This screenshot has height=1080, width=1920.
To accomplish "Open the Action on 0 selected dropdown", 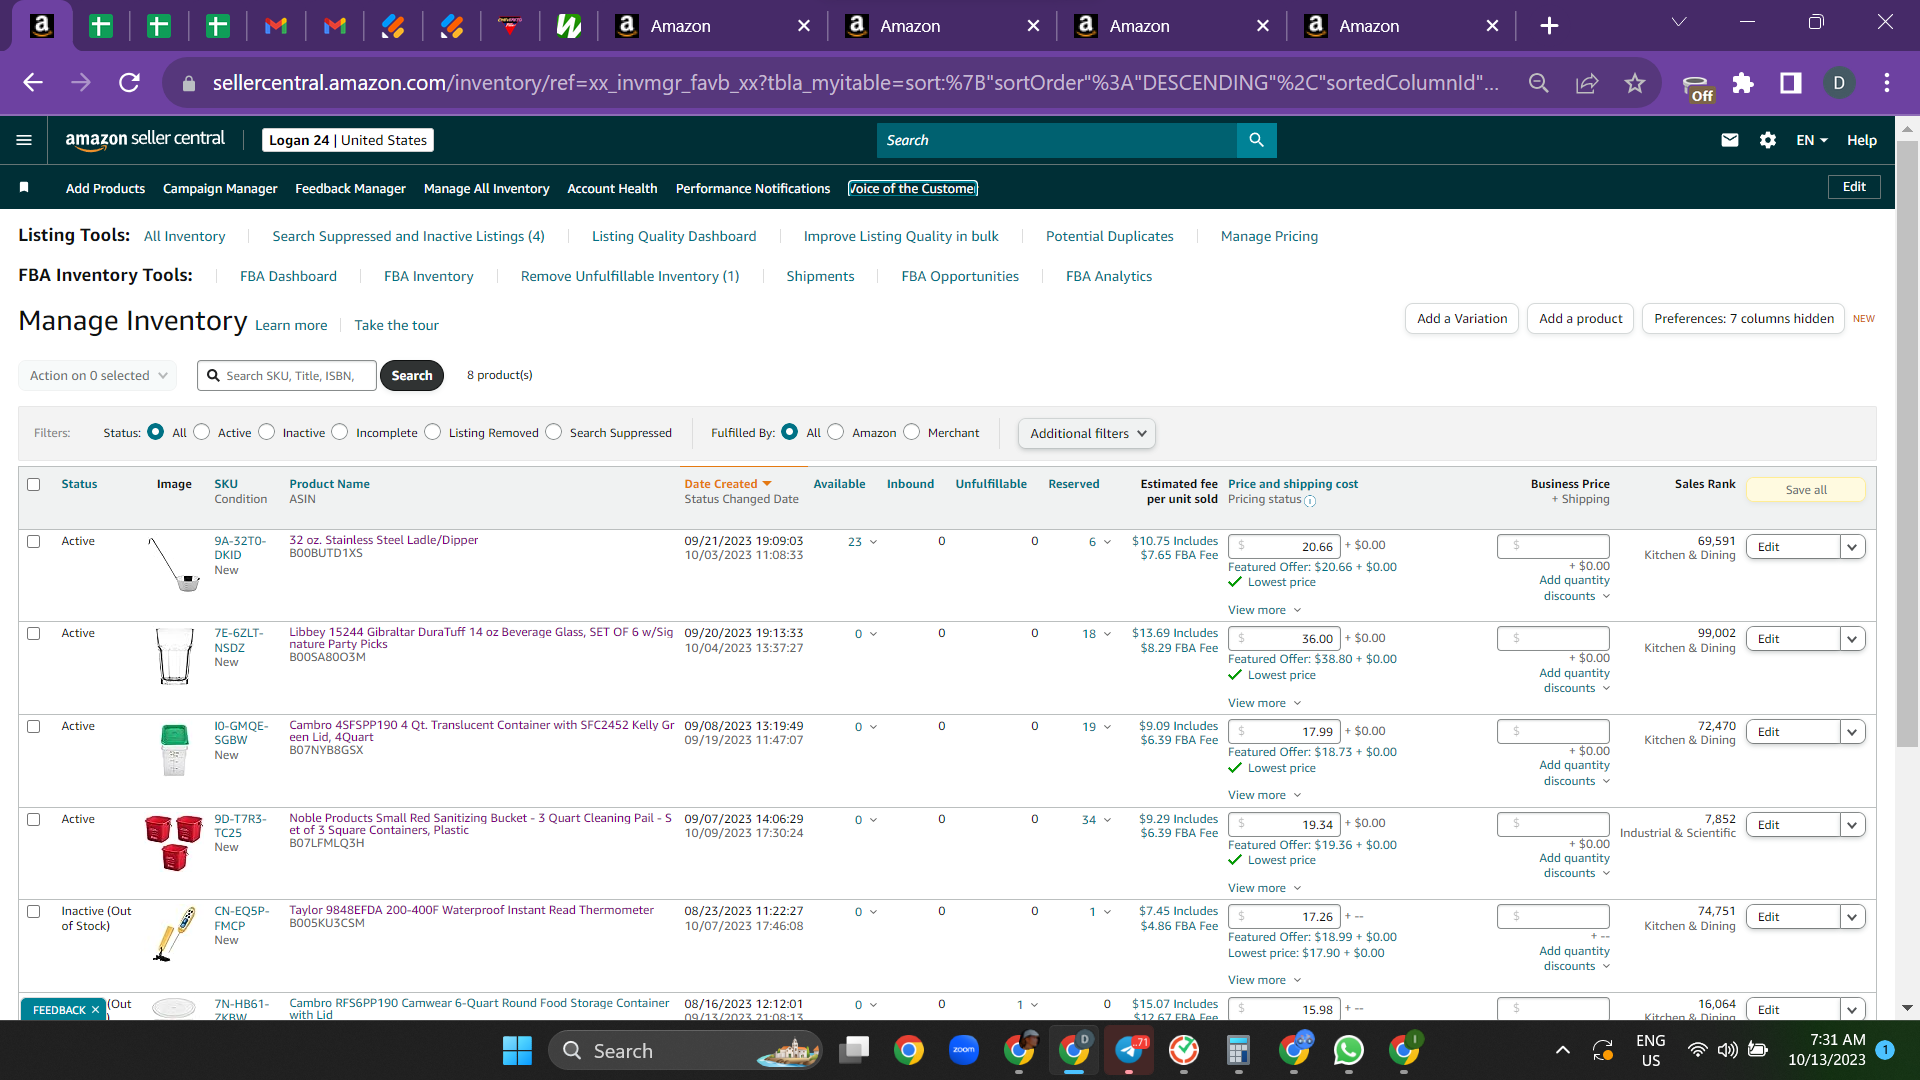I will click(x=97, y=375).
